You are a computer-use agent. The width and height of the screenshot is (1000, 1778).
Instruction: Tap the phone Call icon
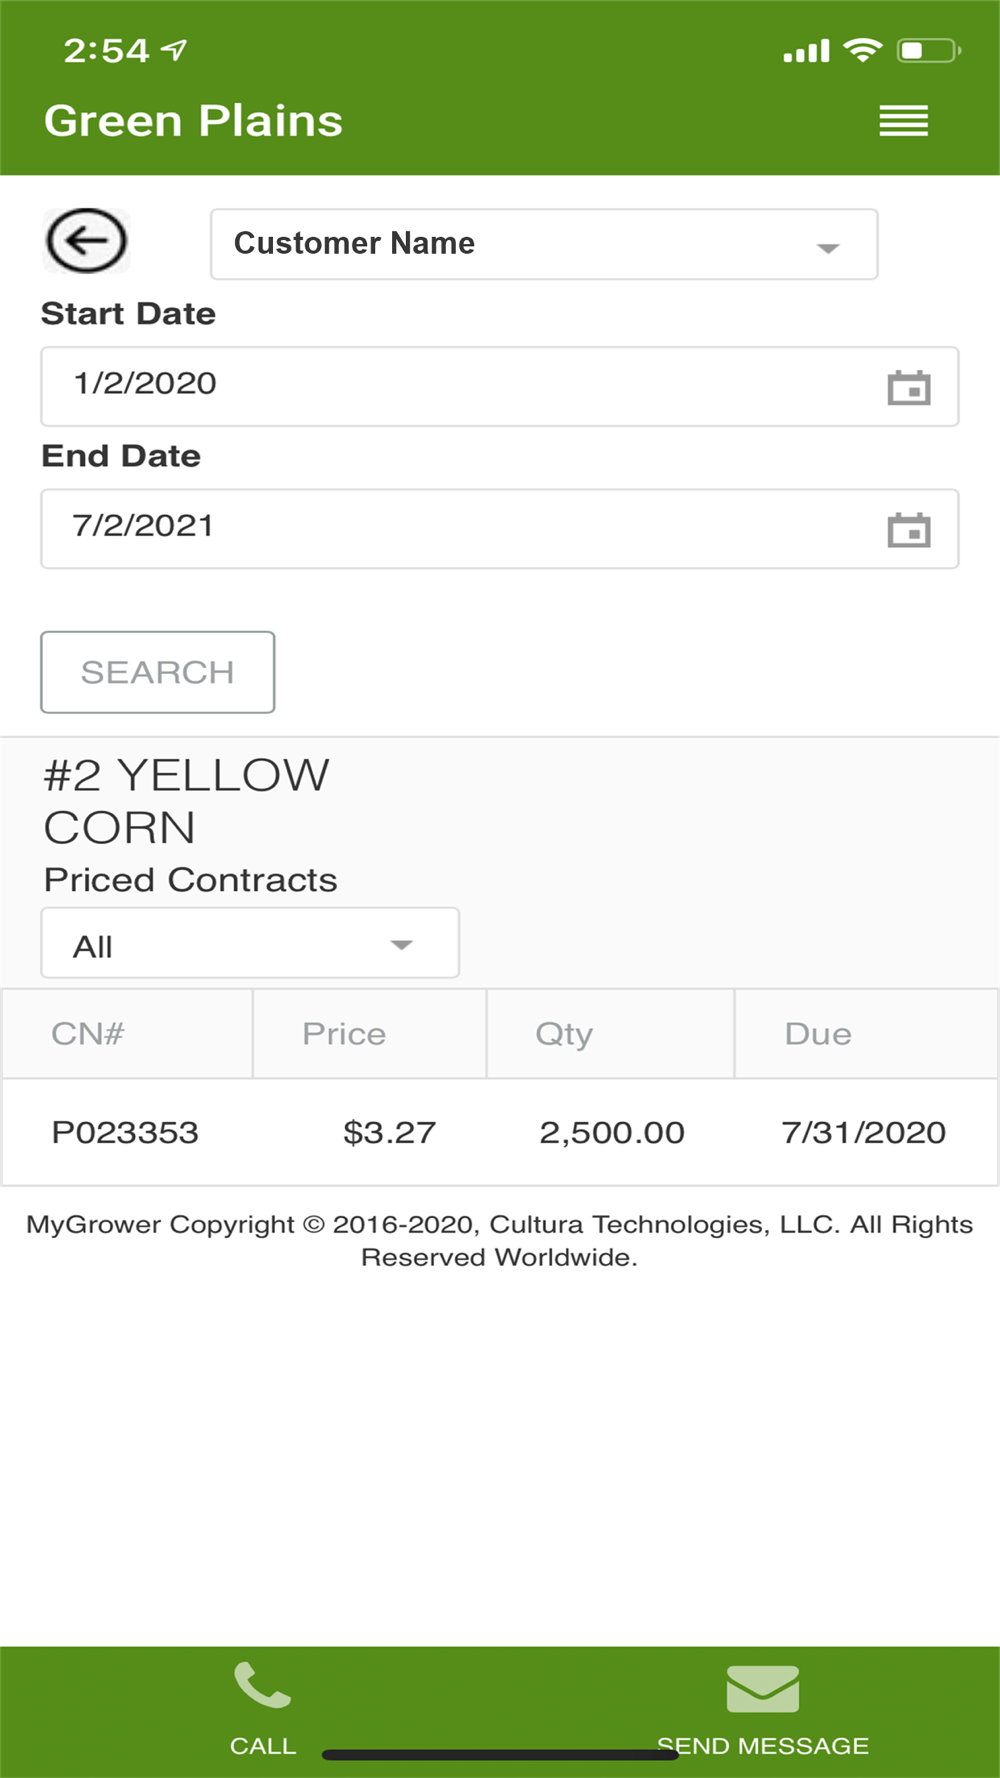262,1686
